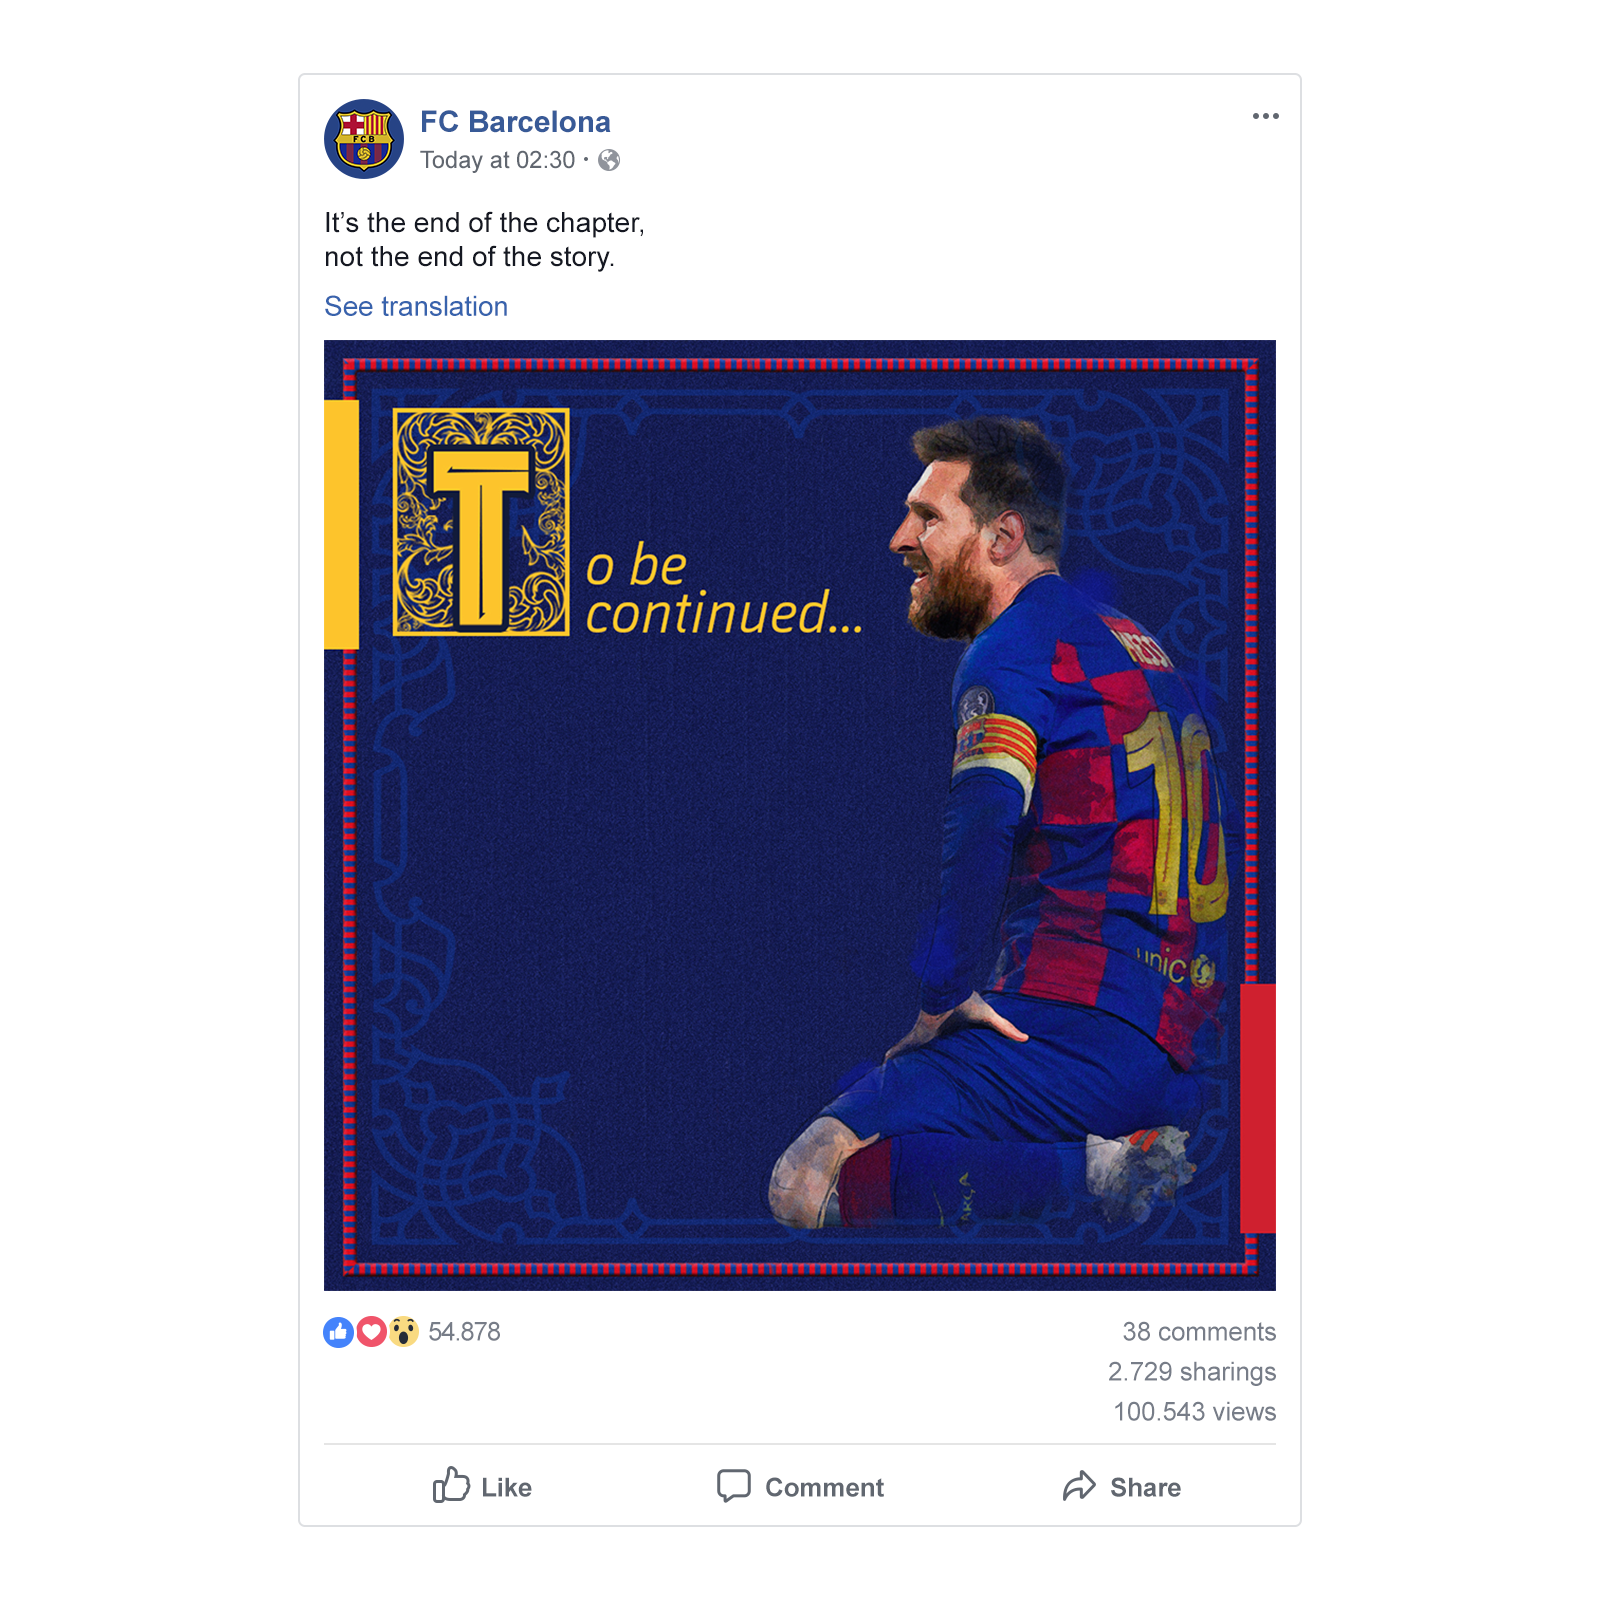Click the Like thumbs-up button
Screen dimensions: 1600x1600
pos(482,1486)
